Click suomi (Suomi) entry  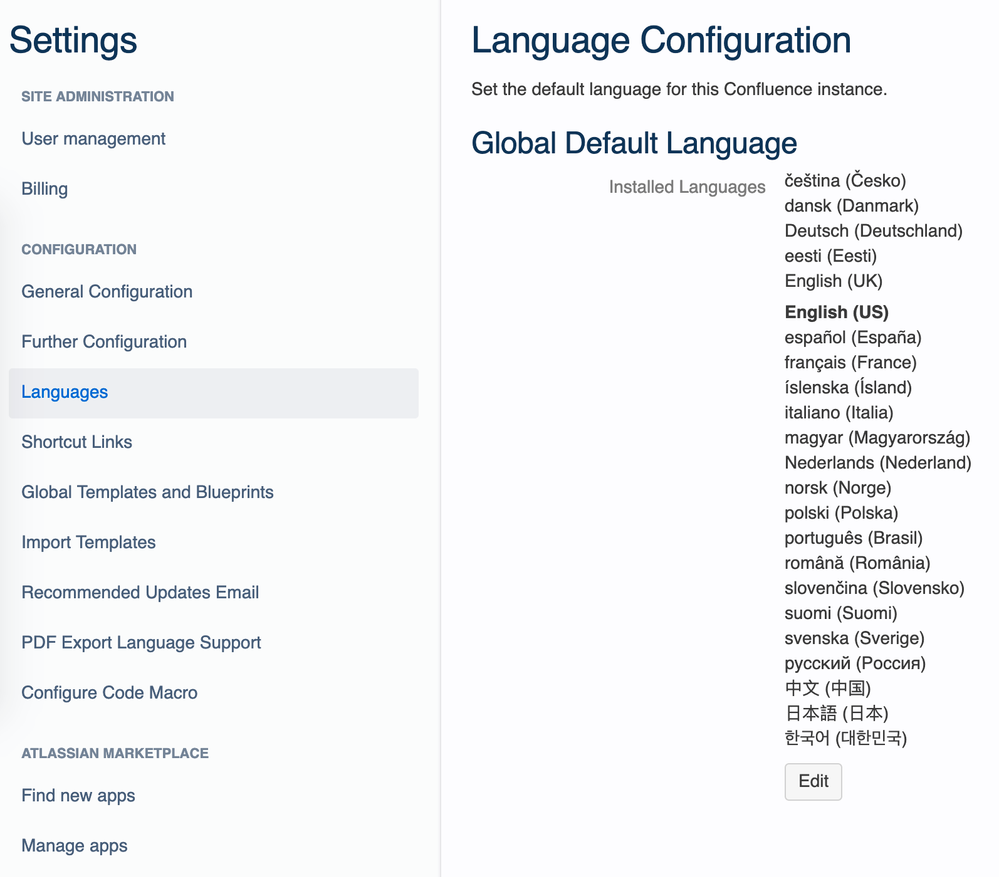(841, 613)
